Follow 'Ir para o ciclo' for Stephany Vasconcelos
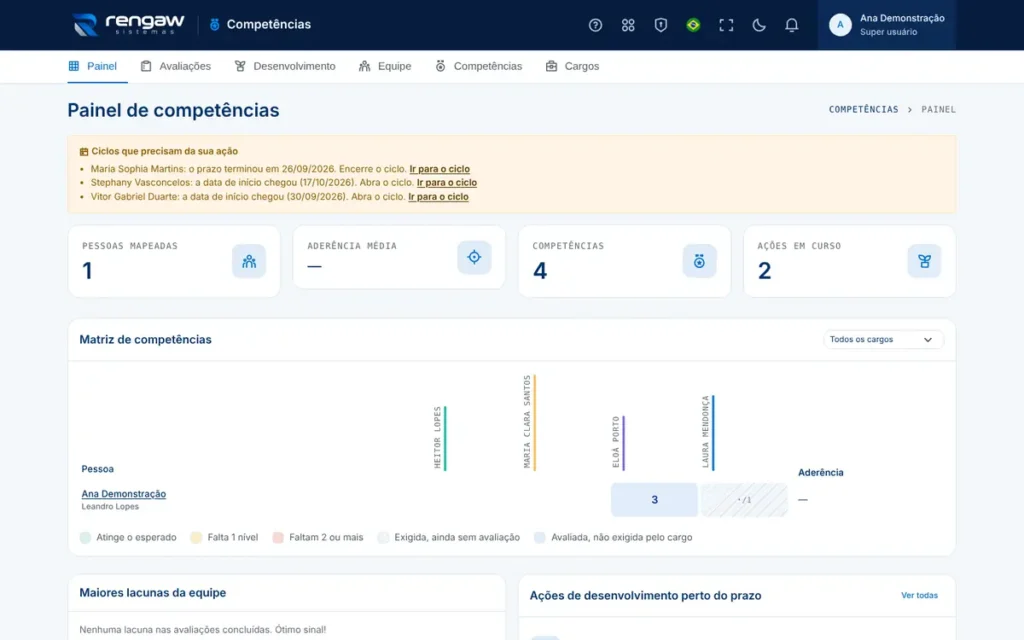The width and height of the screenshot is (1024, 640). (447, 182)
